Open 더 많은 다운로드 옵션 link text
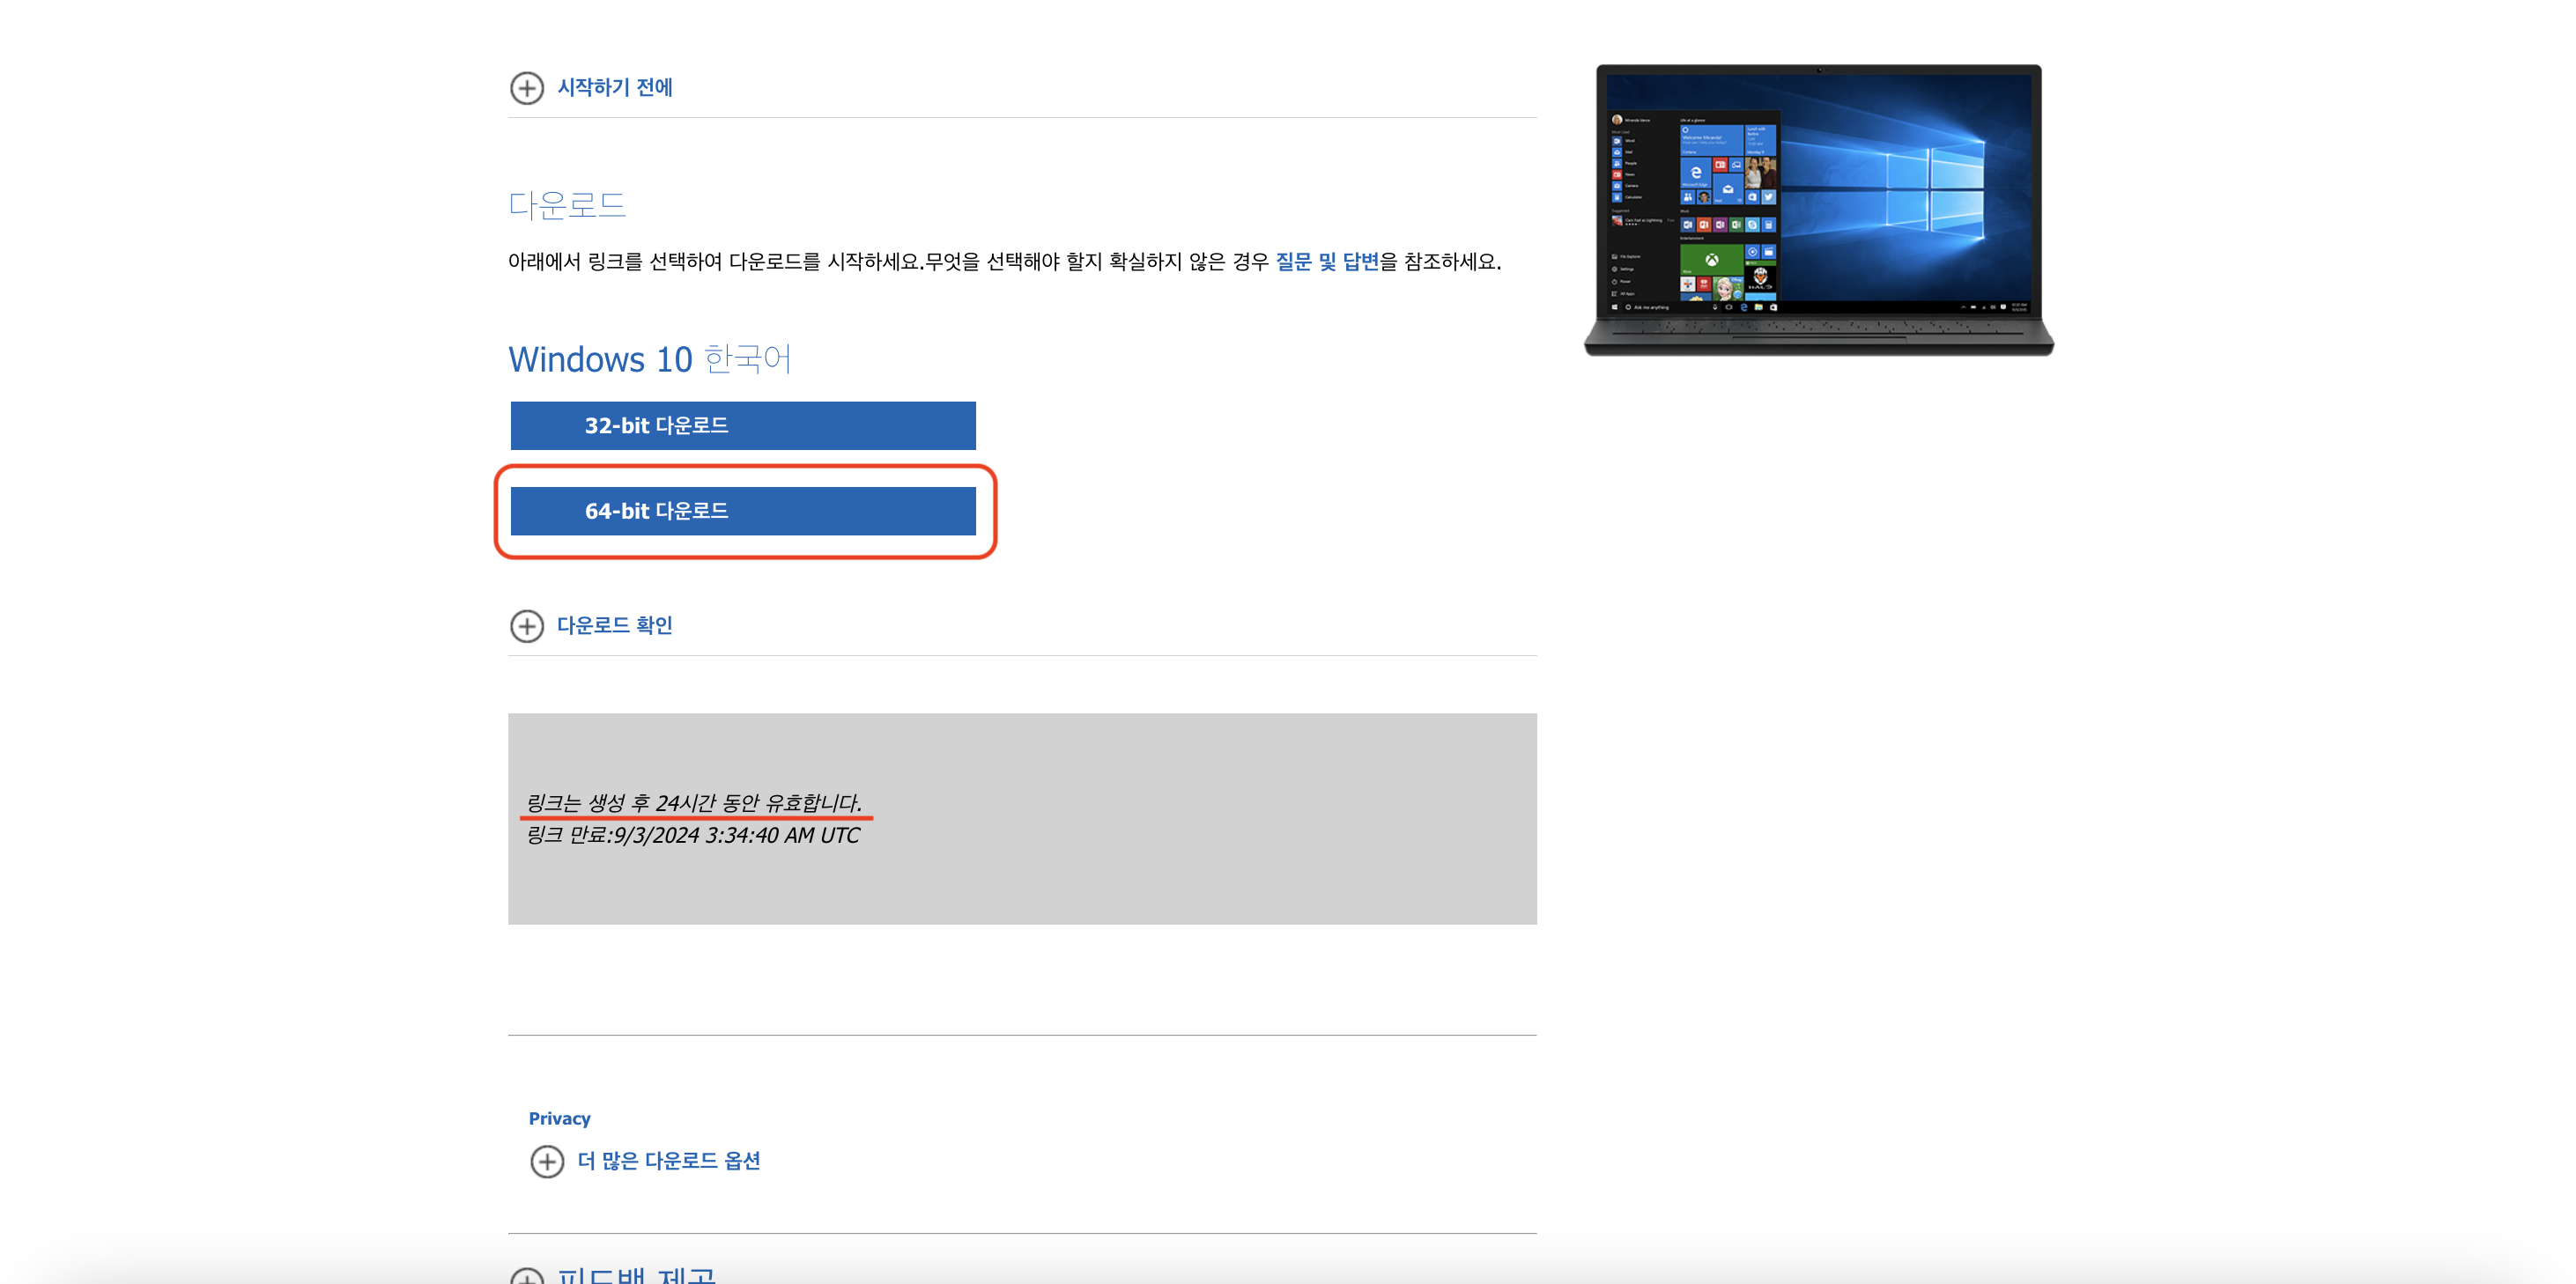Screen dimensions: 2576x1284 pos(669,1161)
